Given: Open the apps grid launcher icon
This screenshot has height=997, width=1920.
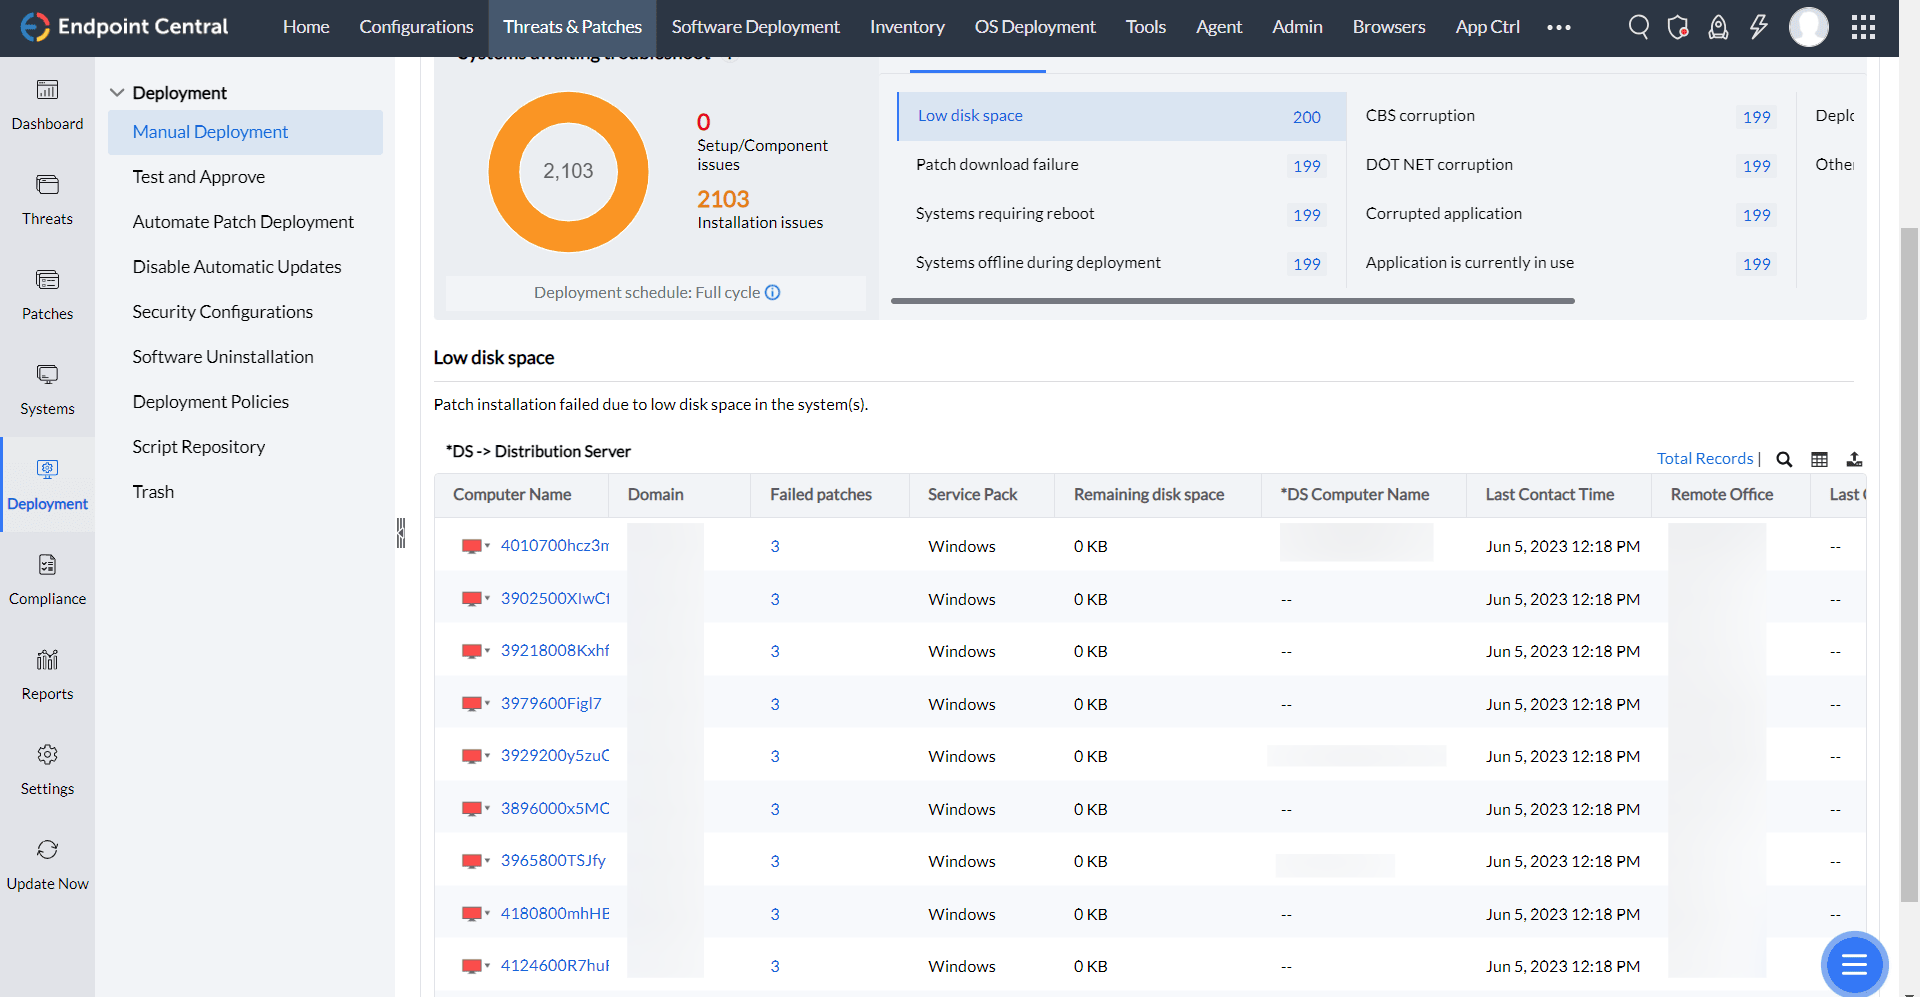Looking at the screenshot, I should 1863,27.
